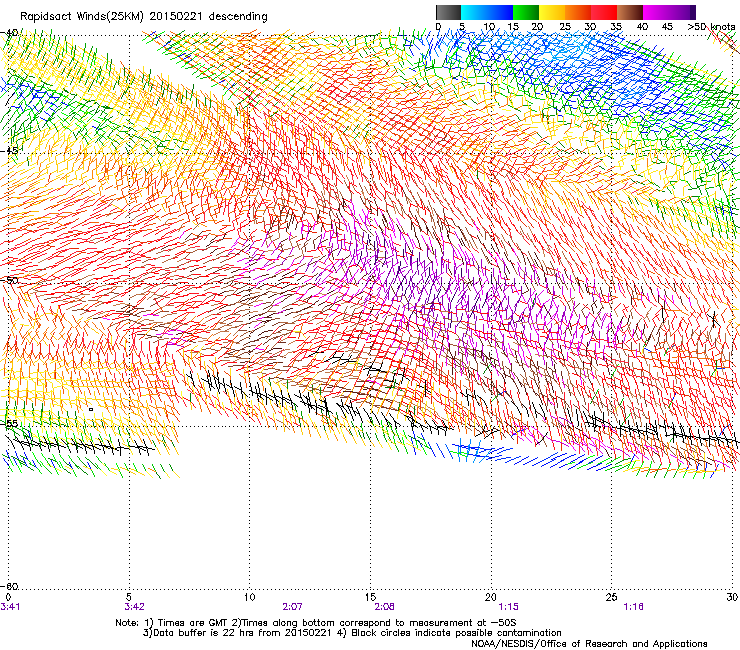Click the longitude axis label '0' at bottom
The image size is (740, 650).
point(8,597)
